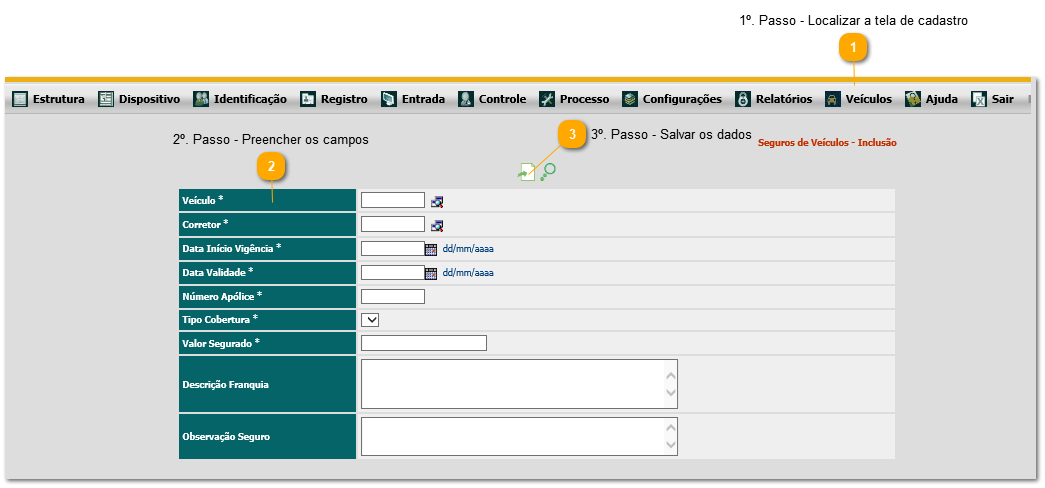1045x488 pixels.
Task: Click the 'Número Apólice *' label
Action: click(222, 296)
